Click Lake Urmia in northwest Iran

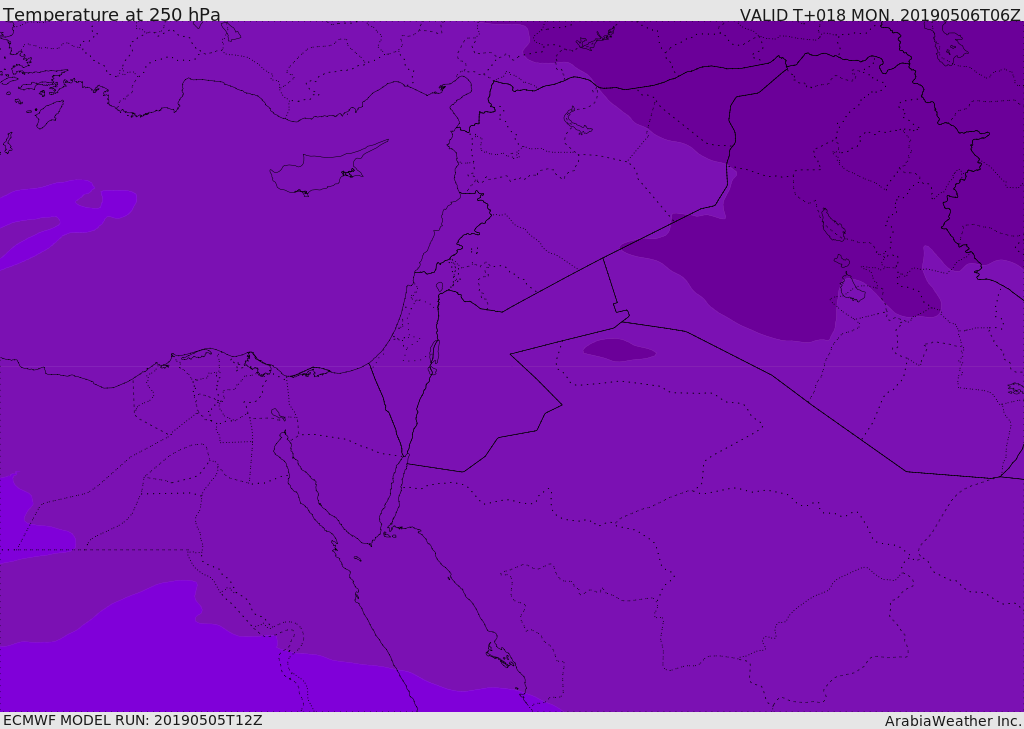[x=832, y=226]
